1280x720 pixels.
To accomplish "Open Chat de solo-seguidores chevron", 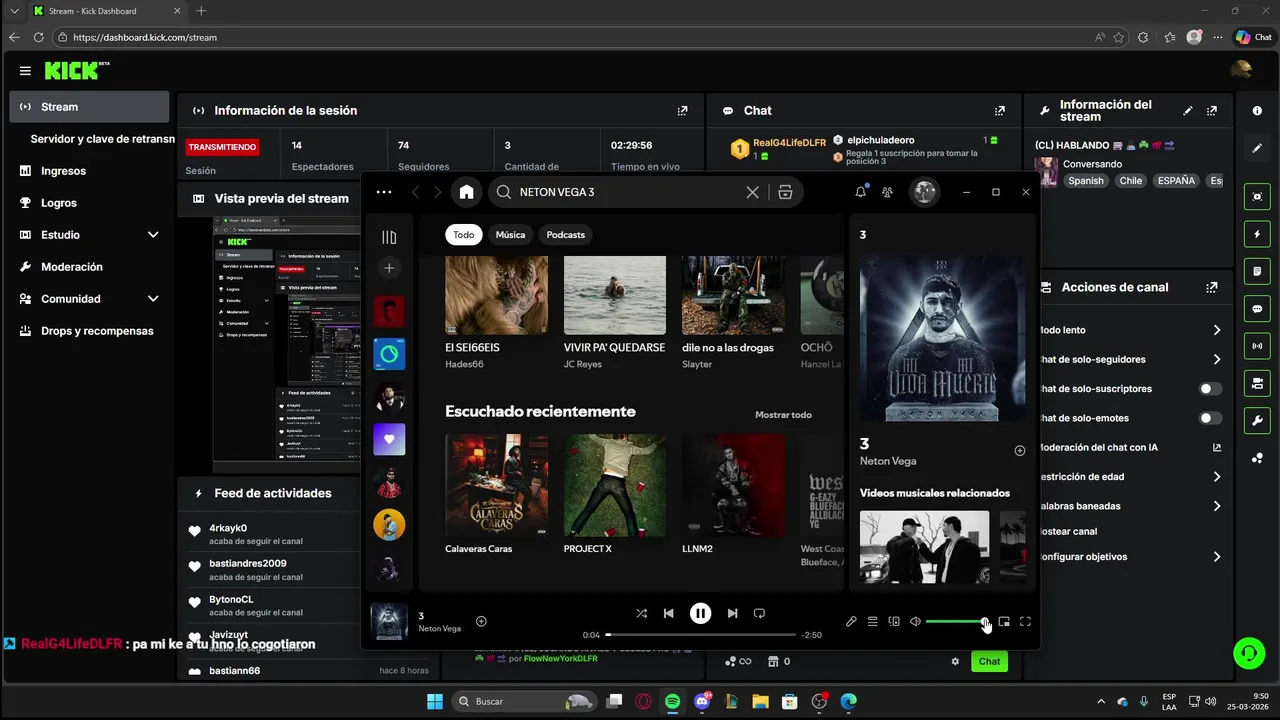I will 1217,359.
